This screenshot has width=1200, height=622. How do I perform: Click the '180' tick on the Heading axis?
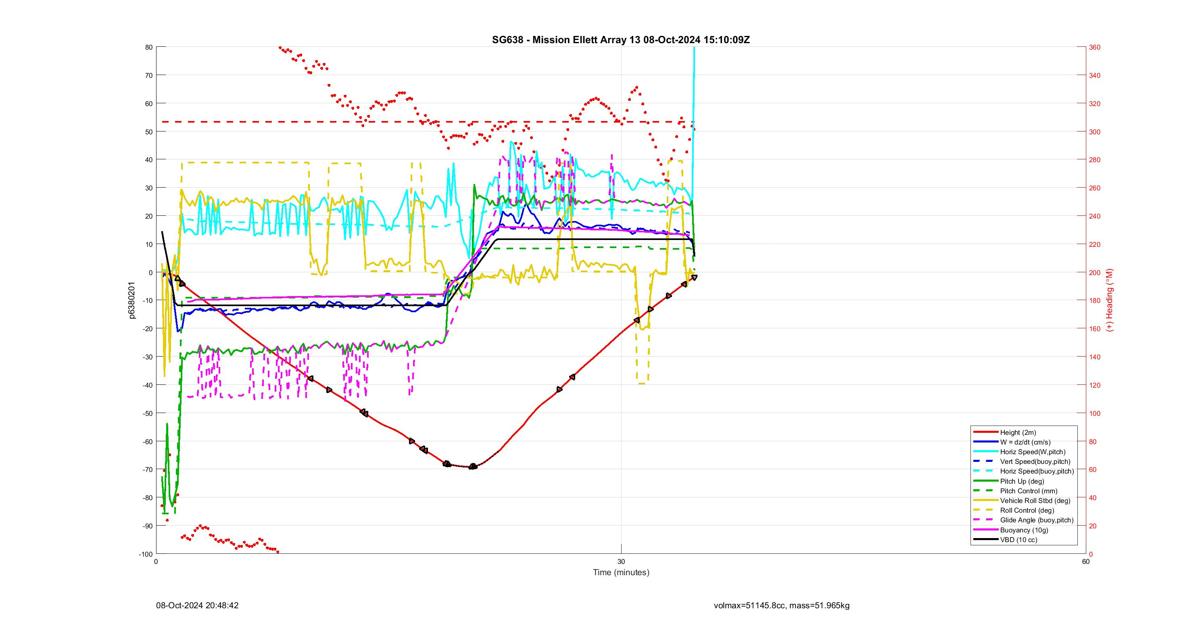(1095, 300)
